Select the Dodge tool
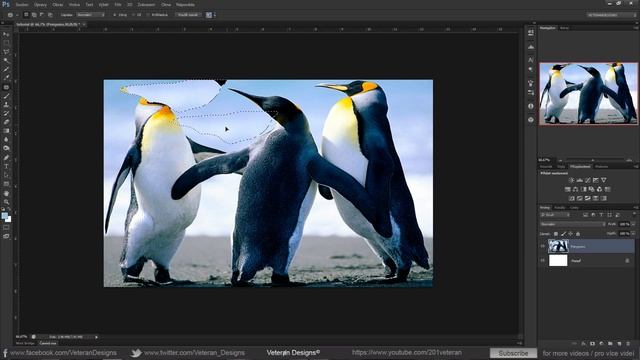Image resolution: width=640 pixels, height=360 pixels. pyautogui.click(x=6, y=148)
